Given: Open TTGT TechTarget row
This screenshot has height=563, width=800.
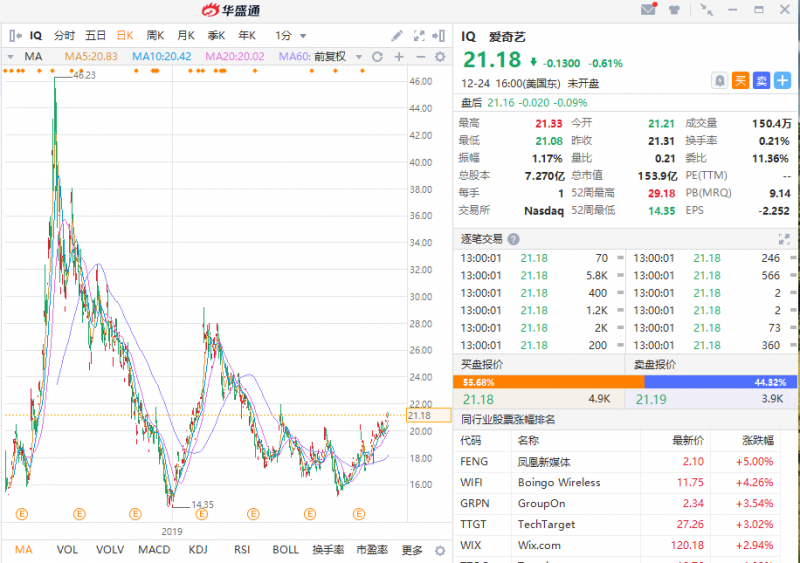Looking at the screenshot, I should [617, 524].
